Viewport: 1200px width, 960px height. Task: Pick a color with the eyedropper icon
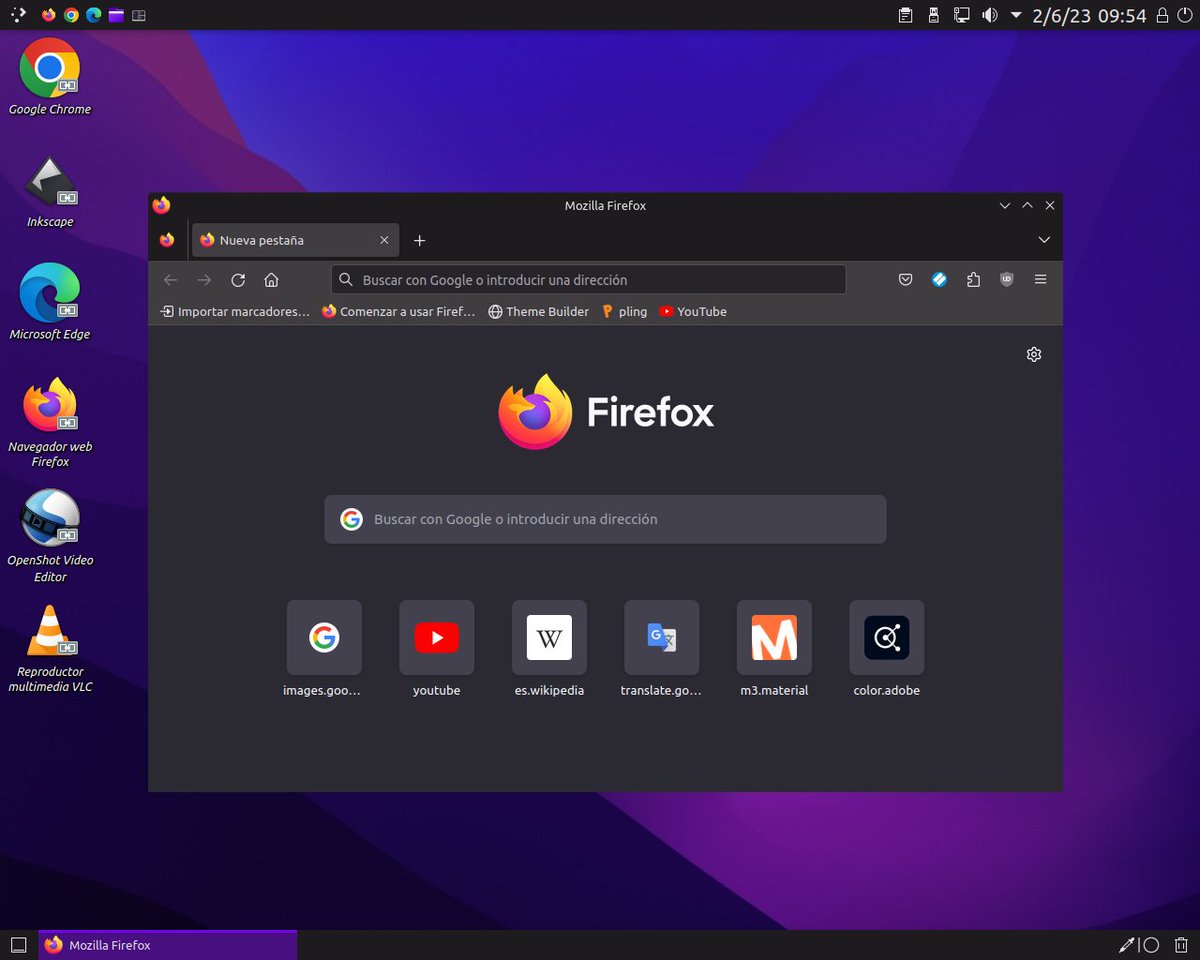pos(1127,945)
